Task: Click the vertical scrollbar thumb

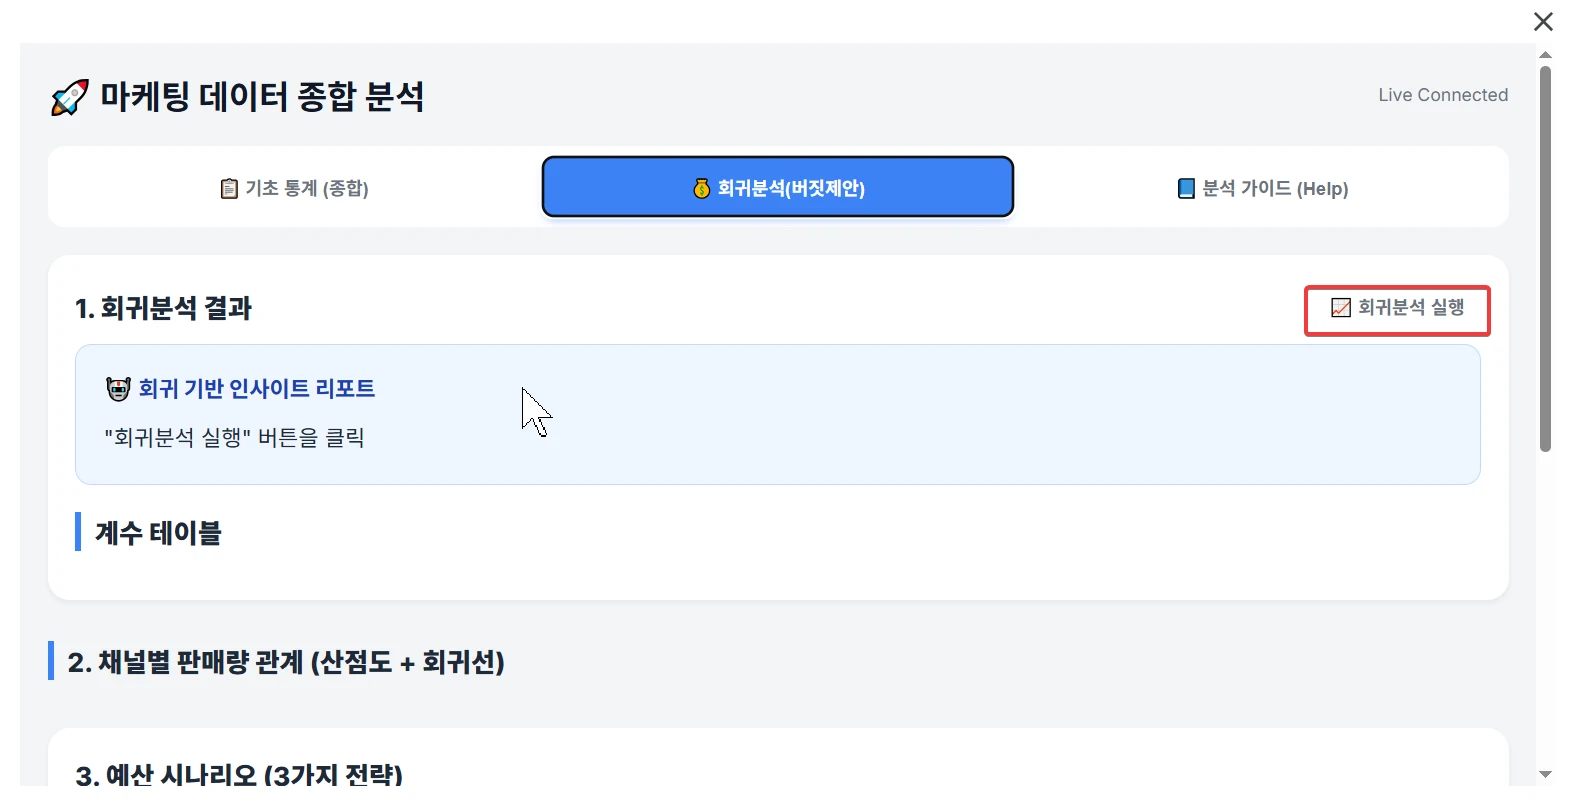Action: click(1545, 260)
